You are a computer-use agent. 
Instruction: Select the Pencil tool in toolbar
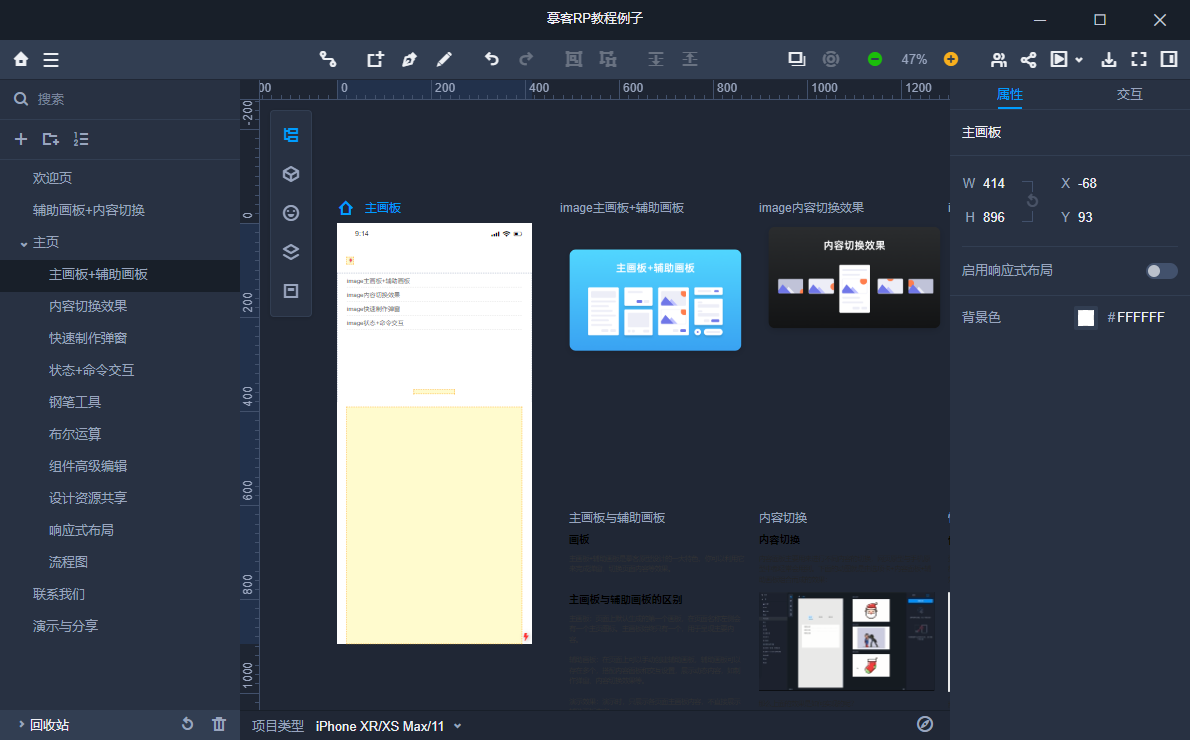click(444, 59)
